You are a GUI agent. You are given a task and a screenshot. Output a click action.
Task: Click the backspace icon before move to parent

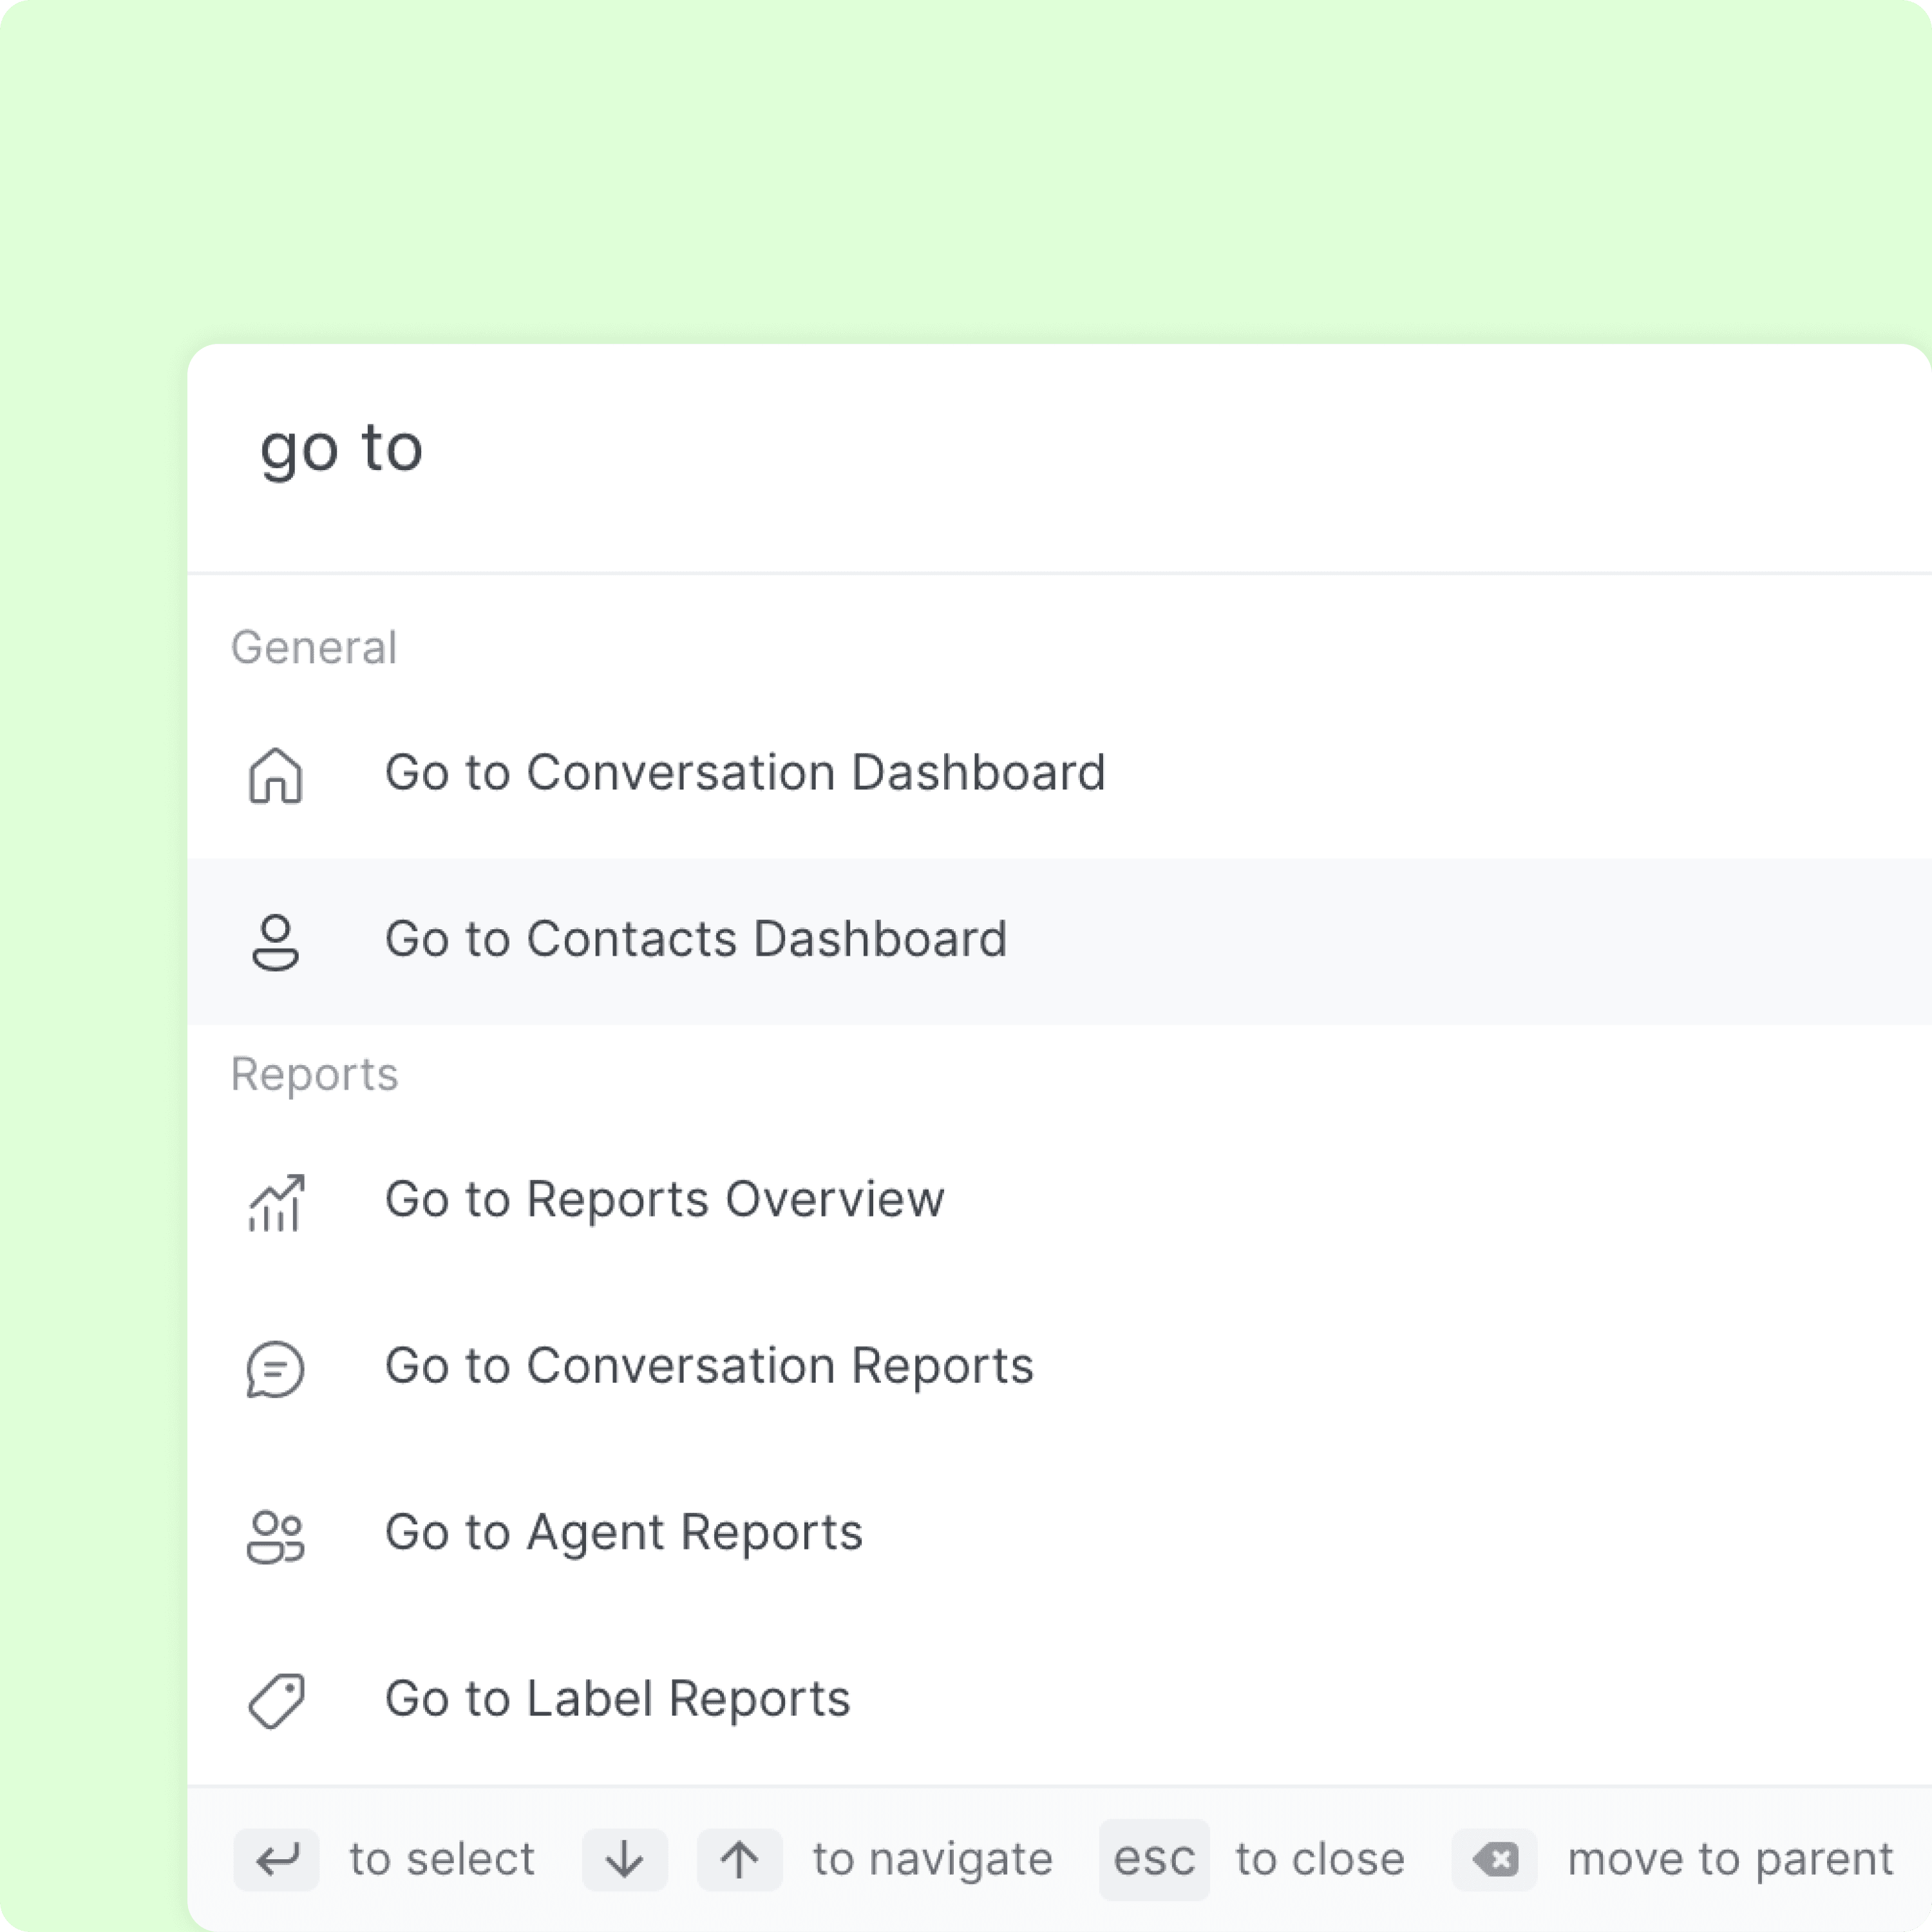(x=1494, y=1859)
